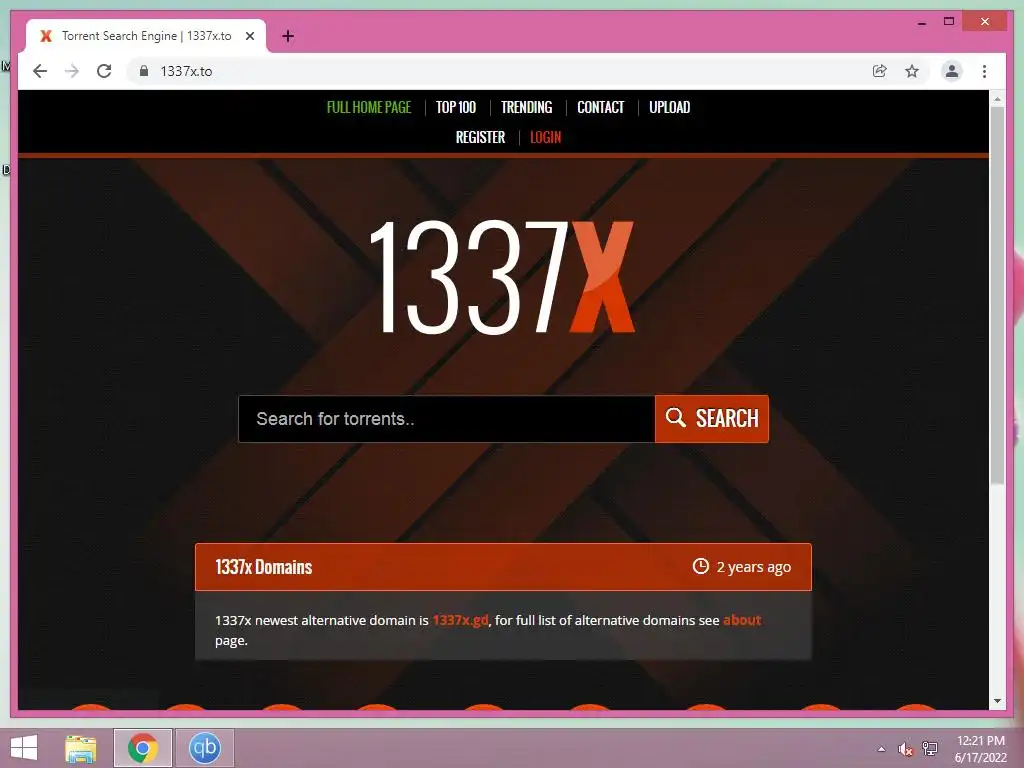The width and height of the screenshot is (1024, 768).
Task: Bookmark this page with the star icon
Action: click(x=912, y=71)
